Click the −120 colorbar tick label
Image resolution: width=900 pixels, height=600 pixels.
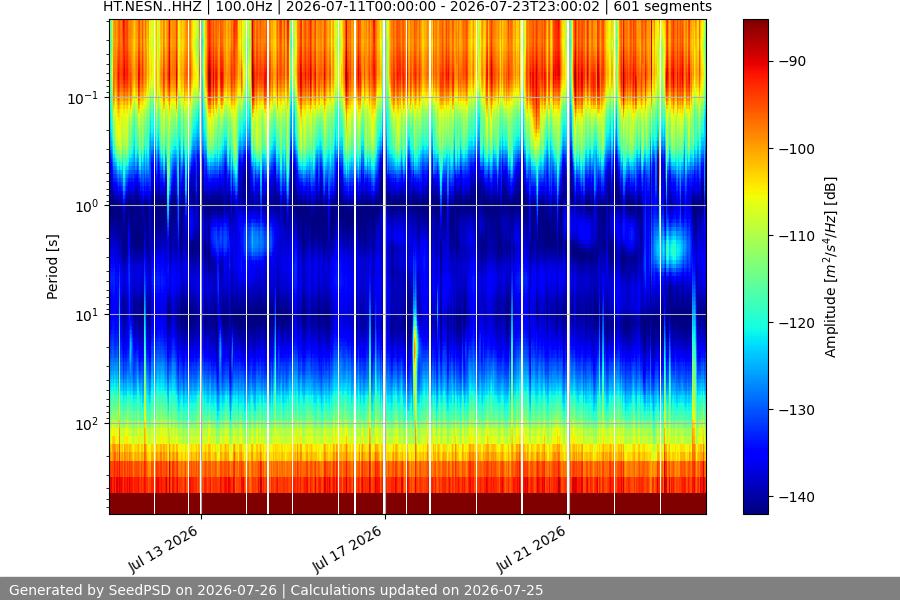[797, 323]
